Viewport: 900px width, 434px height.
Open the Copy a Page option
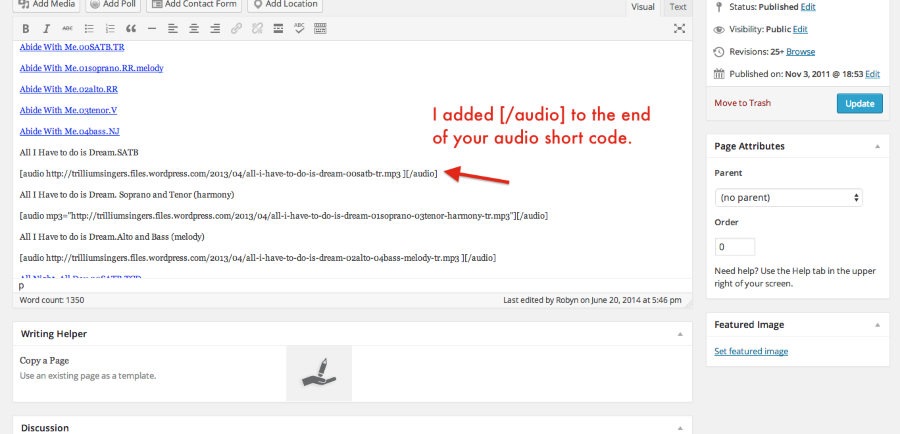pos(44,361)
